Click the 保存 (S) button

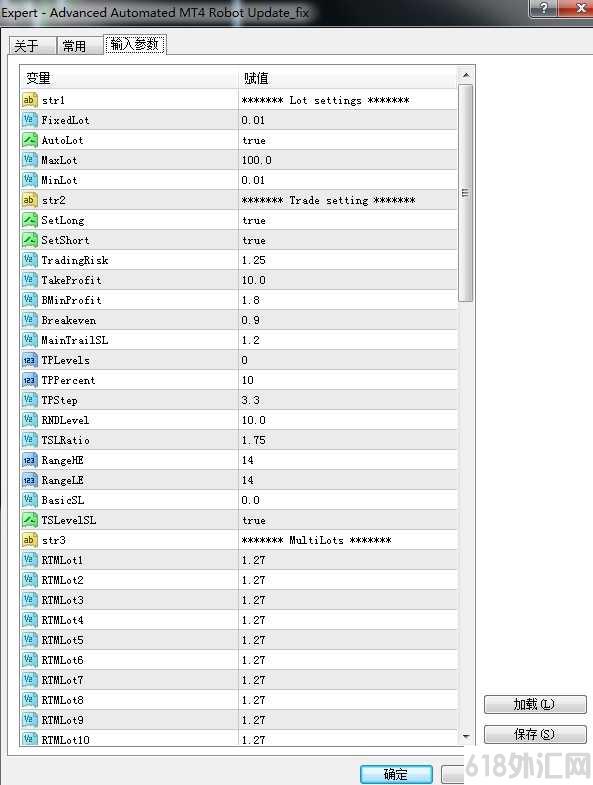[535, 734]
